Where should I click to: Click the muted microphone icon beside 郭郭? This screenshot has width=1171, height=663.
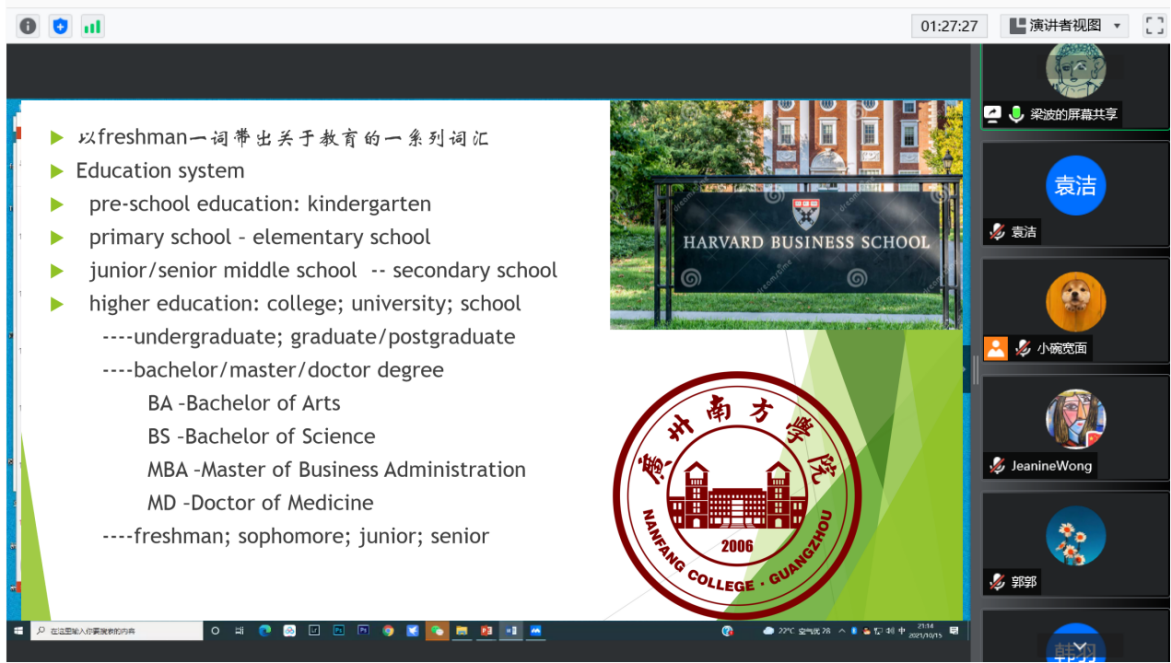[997, 581]
